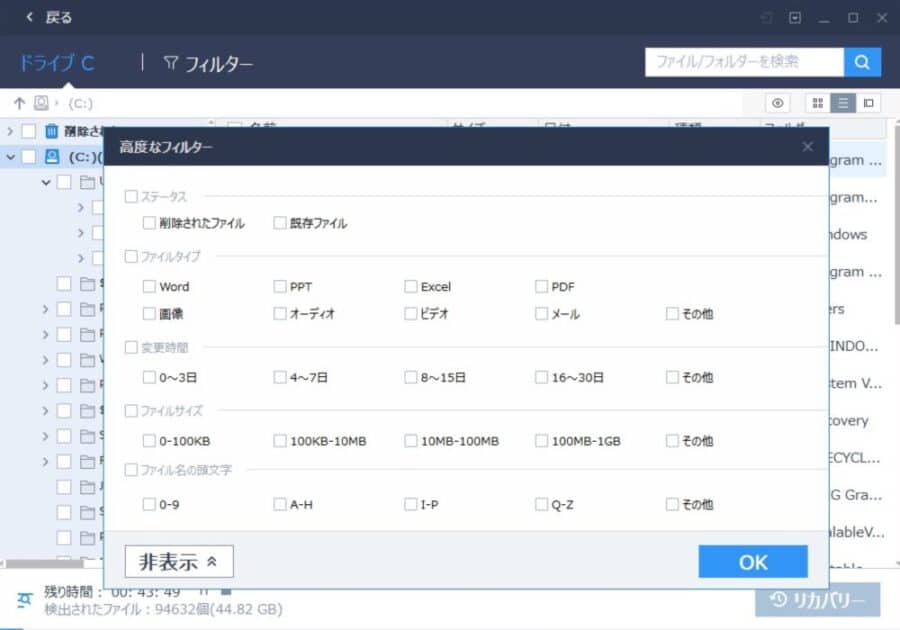Screen dimensions: 900x630
Task: Click the up-arrow navigate parent icon
Action: [x=20, y=103]
